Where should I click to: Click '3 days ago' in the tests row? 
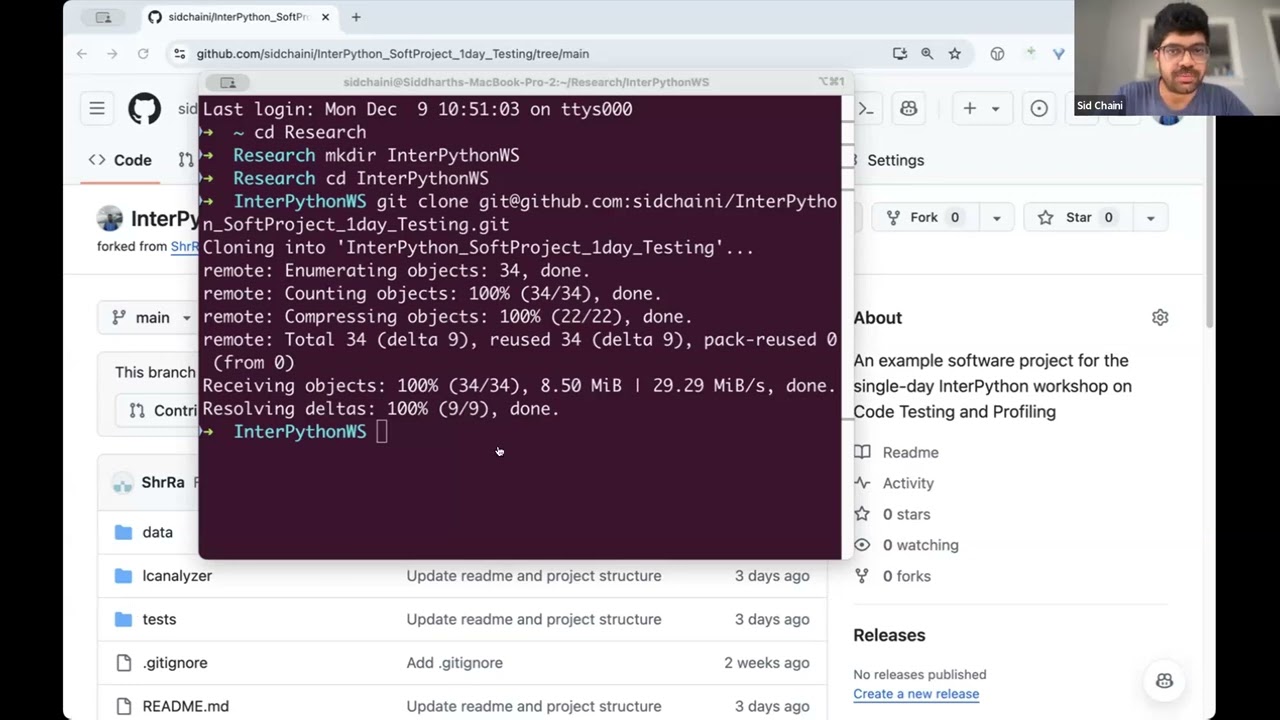point(772,619)
